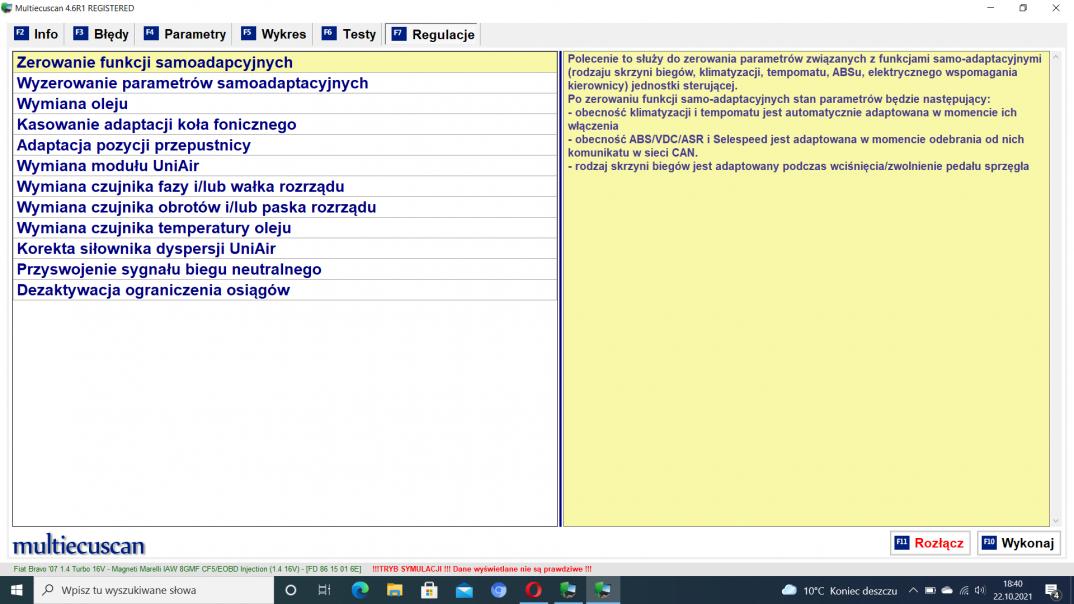Choose Dezaktywacja ograniczenia osiągów entry

pos(153,290)
